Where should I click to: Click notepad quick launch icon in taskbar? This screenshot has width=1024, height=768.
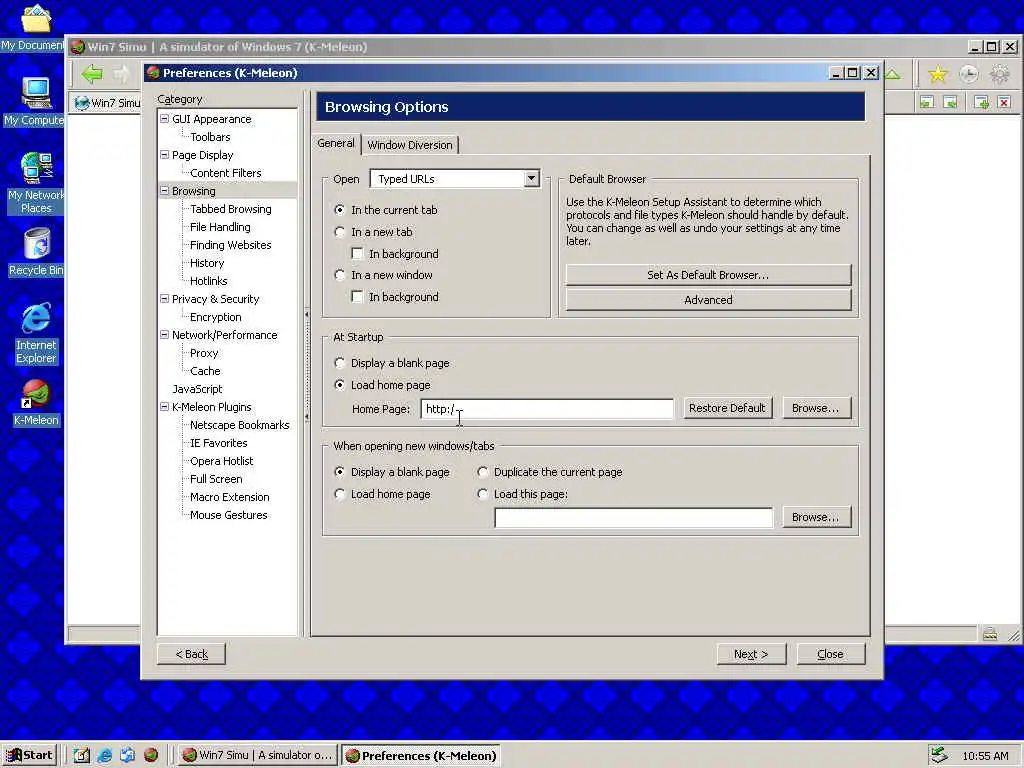(82, 755)
